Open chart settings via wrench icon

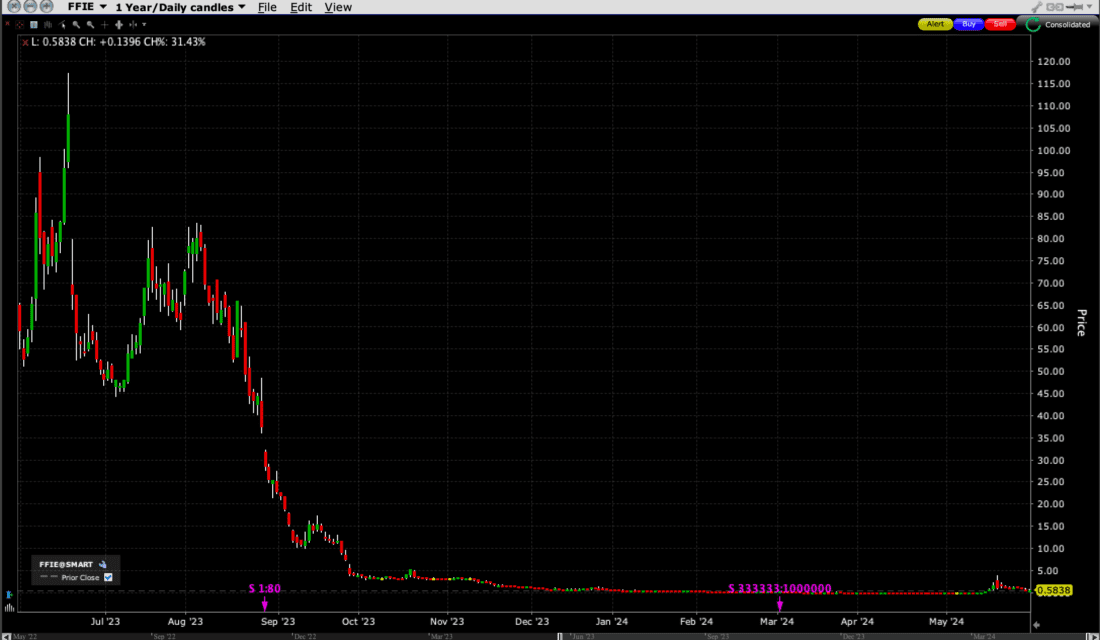click(x=1037, y=5)
